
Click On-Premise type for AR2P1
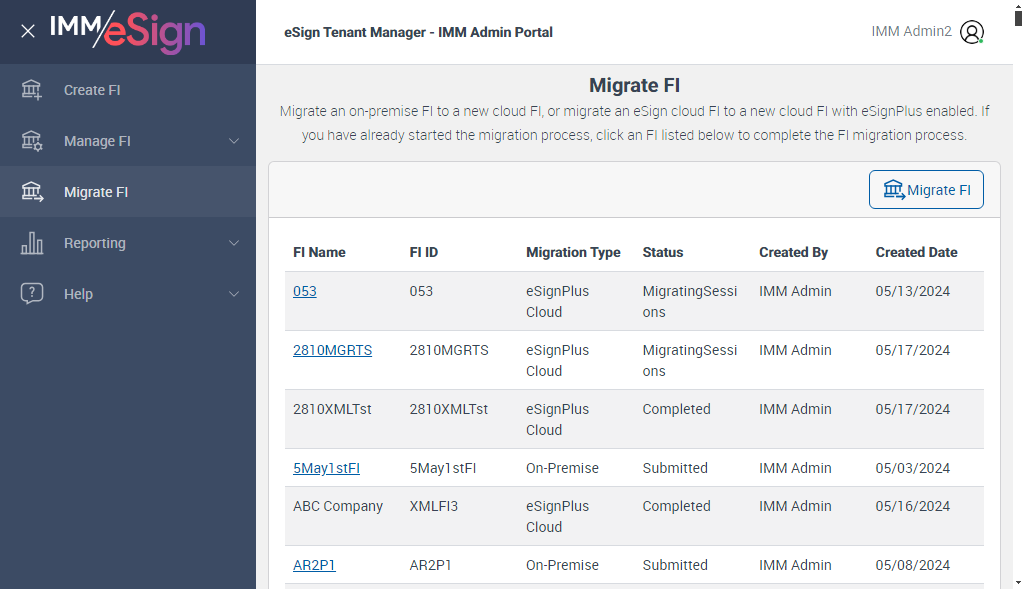point(562,565)
